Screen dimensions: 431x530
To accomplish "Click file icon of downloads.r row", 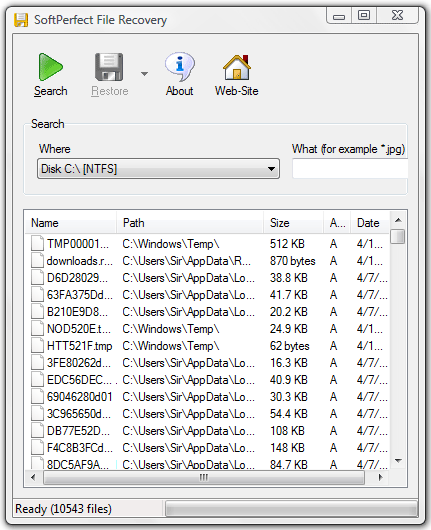I will pyautogui.click(x=37, y=260).
